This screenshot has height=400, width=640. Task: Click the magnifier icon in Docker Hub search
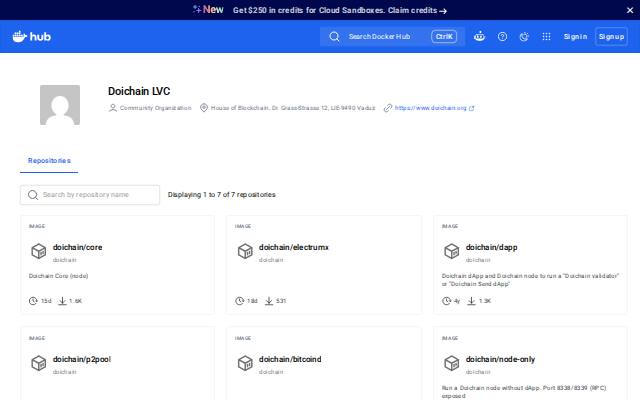coord(334,37)
